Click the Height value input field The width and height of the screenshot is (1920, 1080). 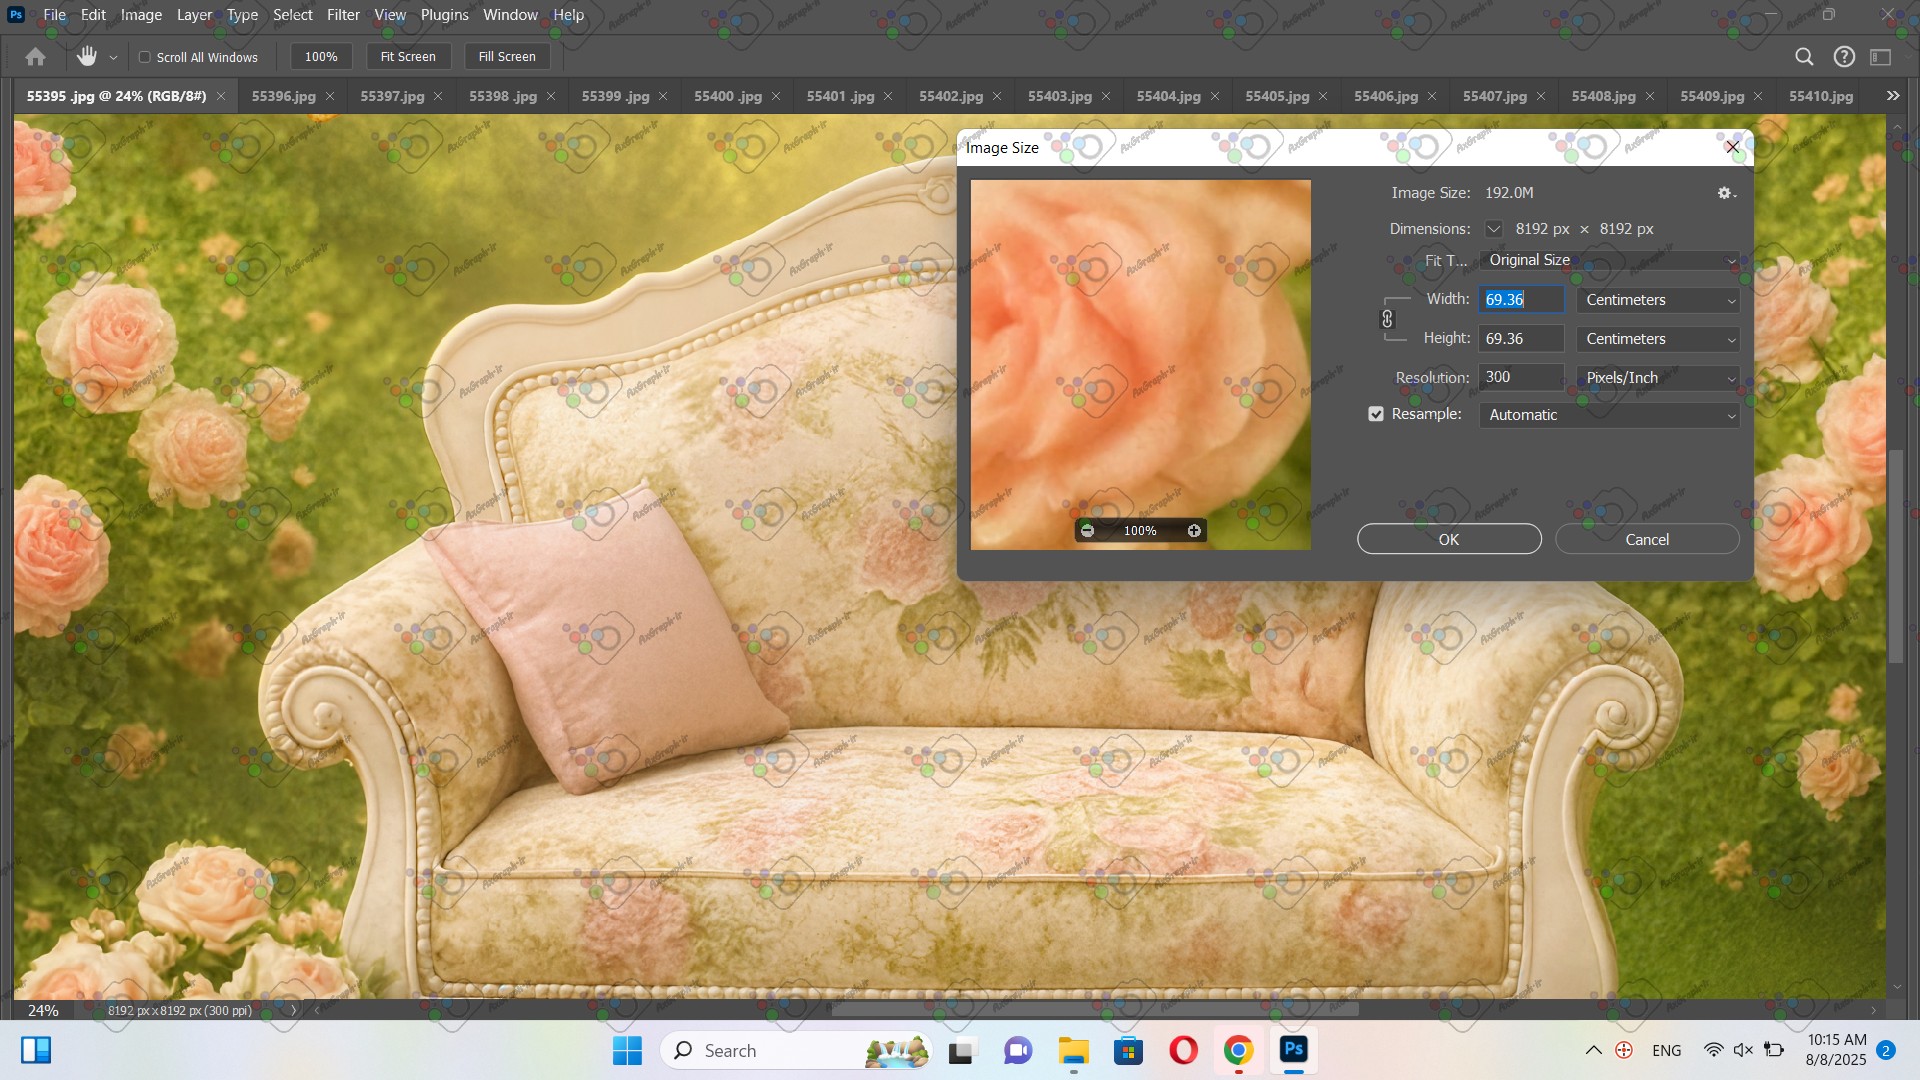pos(1520,339)
